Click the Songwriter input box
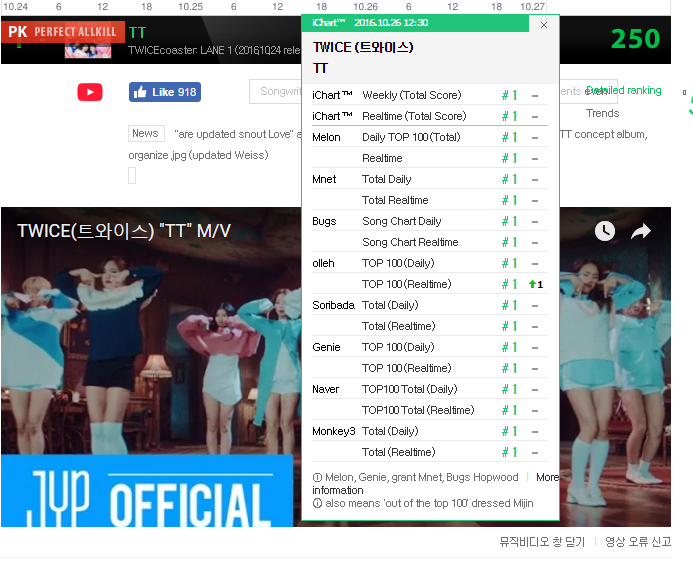 point(275,91)
